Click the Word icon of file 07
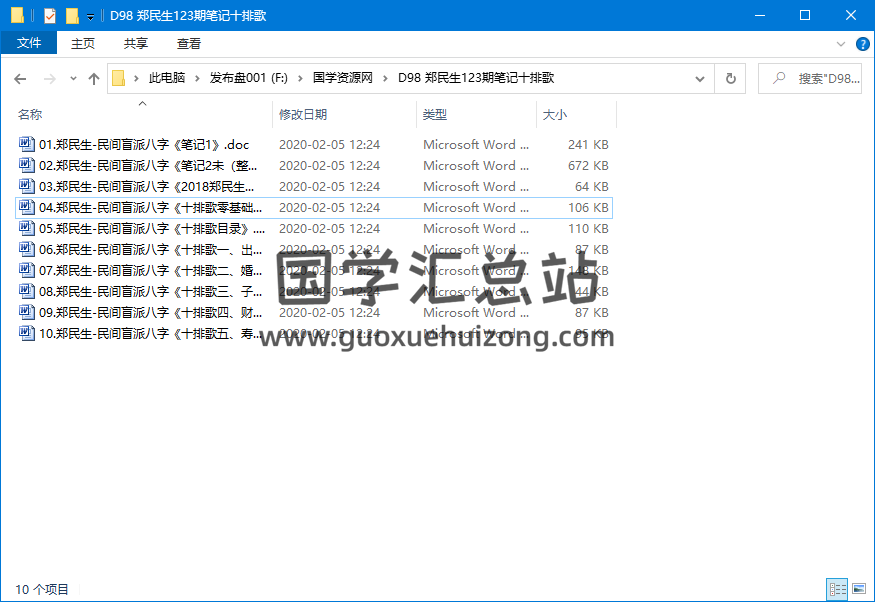The width and height of the screenshot is (875, 602). (x=27, y=270)
